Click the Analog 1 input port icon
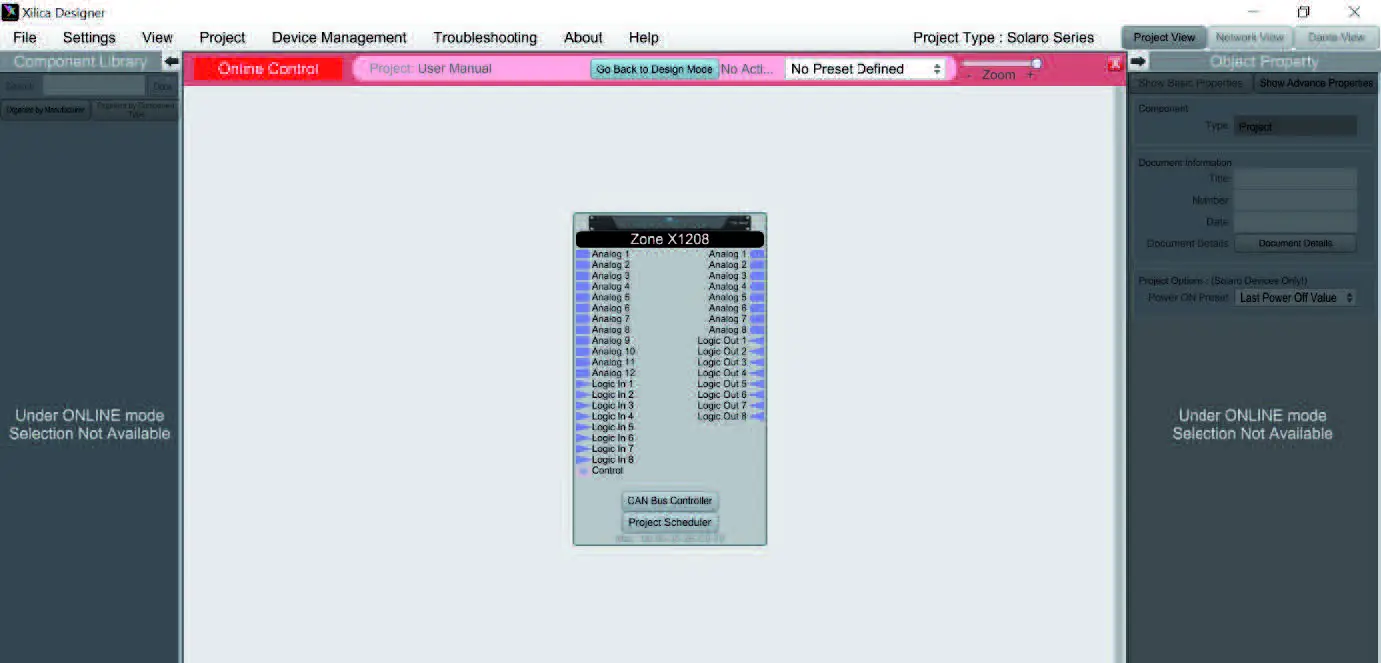Image resolution: width=1381 pixels, height=663 pixels. (x=582, y=254)
